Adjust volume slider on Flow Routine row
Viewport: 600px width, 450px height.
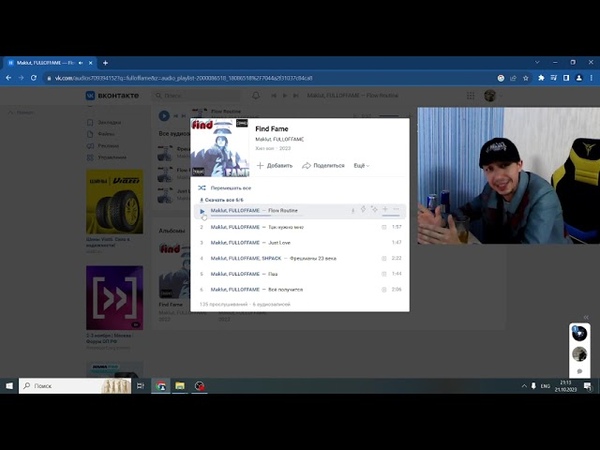(391, 215)
